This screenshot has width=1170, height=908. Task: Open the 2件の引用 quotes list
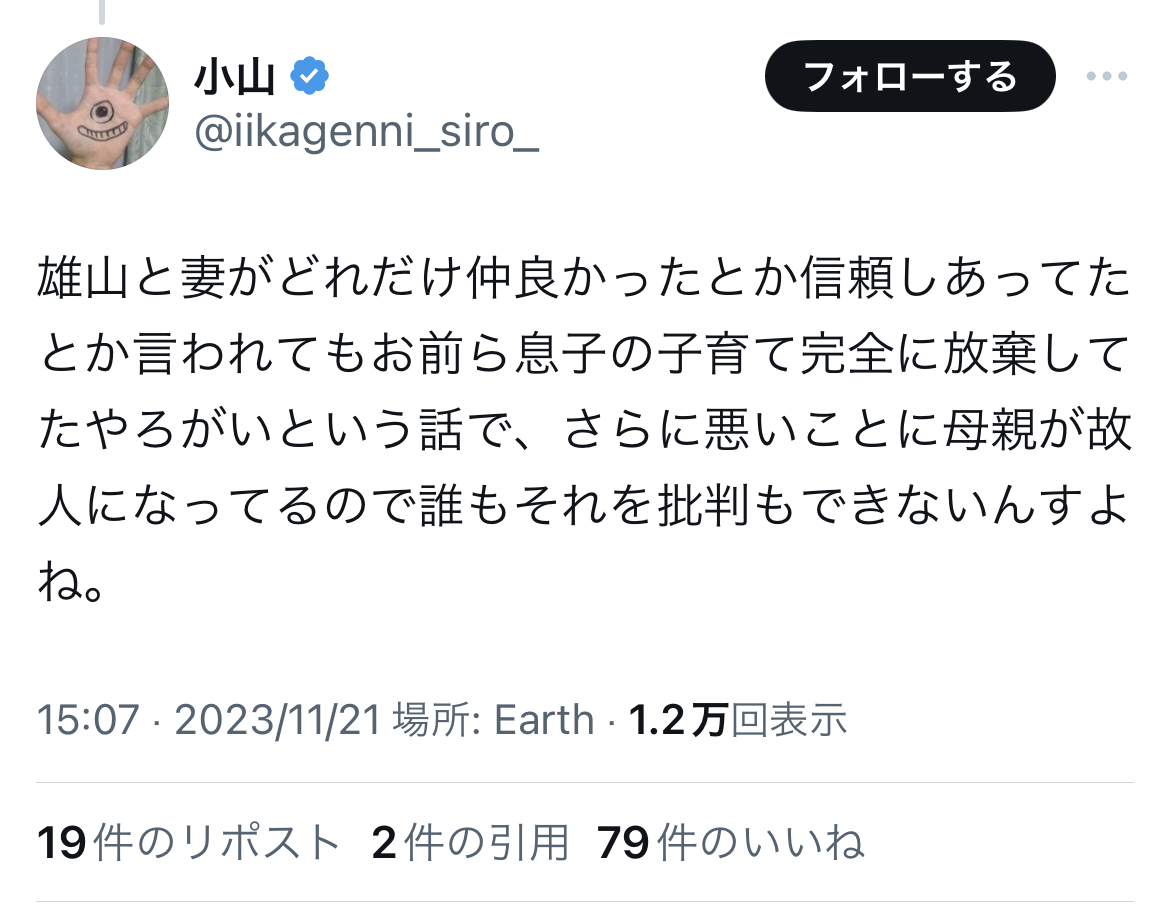point(470,843)
